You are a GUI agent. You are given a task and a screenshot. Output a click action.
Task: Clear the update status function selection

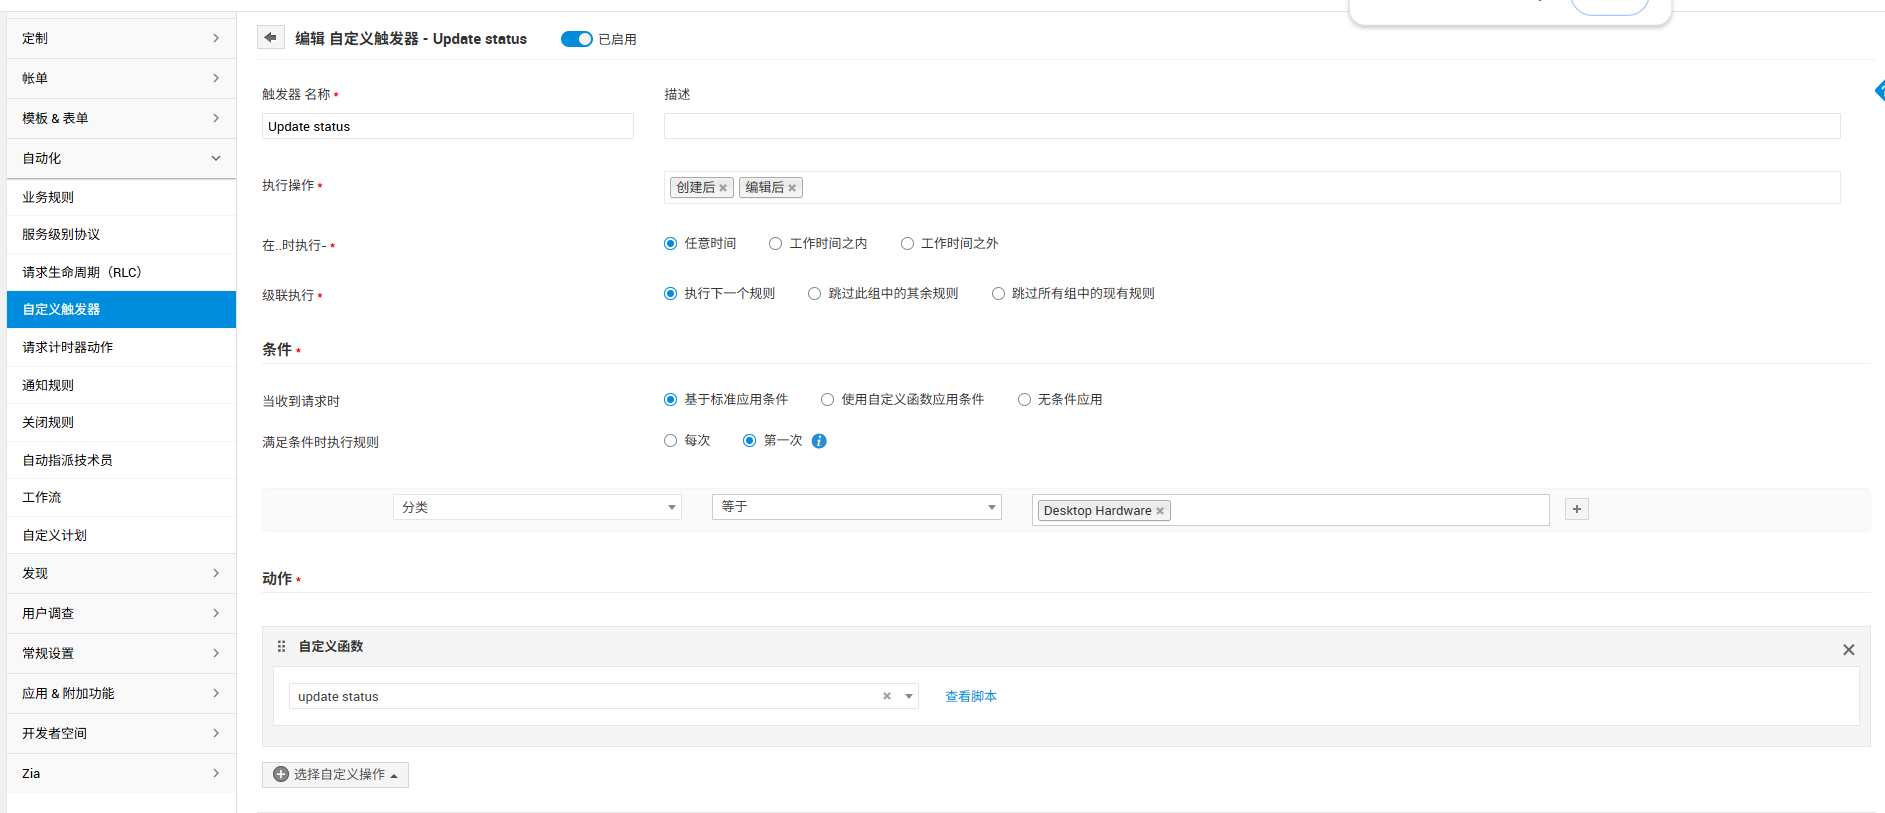coord(886,696)
